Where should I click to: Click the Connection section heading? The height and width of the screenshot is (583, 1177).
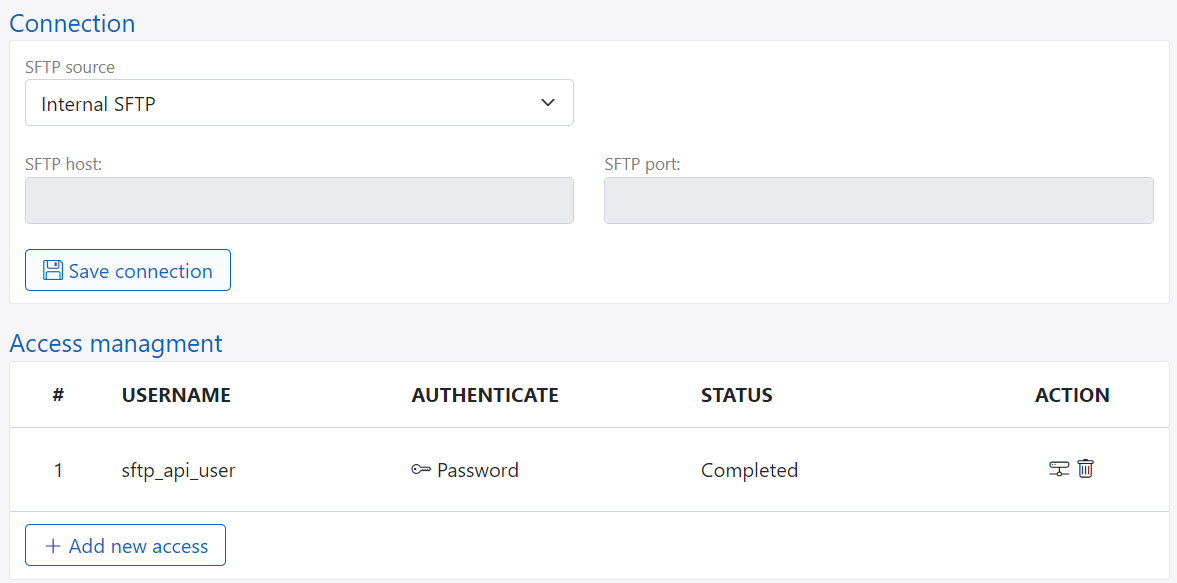(71, 23)
